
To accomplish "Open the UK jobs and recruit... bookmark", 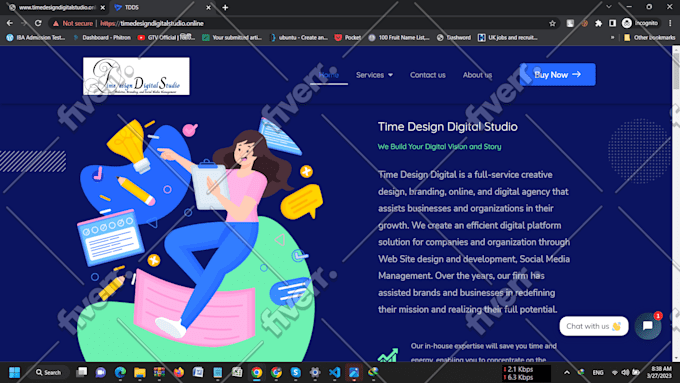I will pos(507,38).
